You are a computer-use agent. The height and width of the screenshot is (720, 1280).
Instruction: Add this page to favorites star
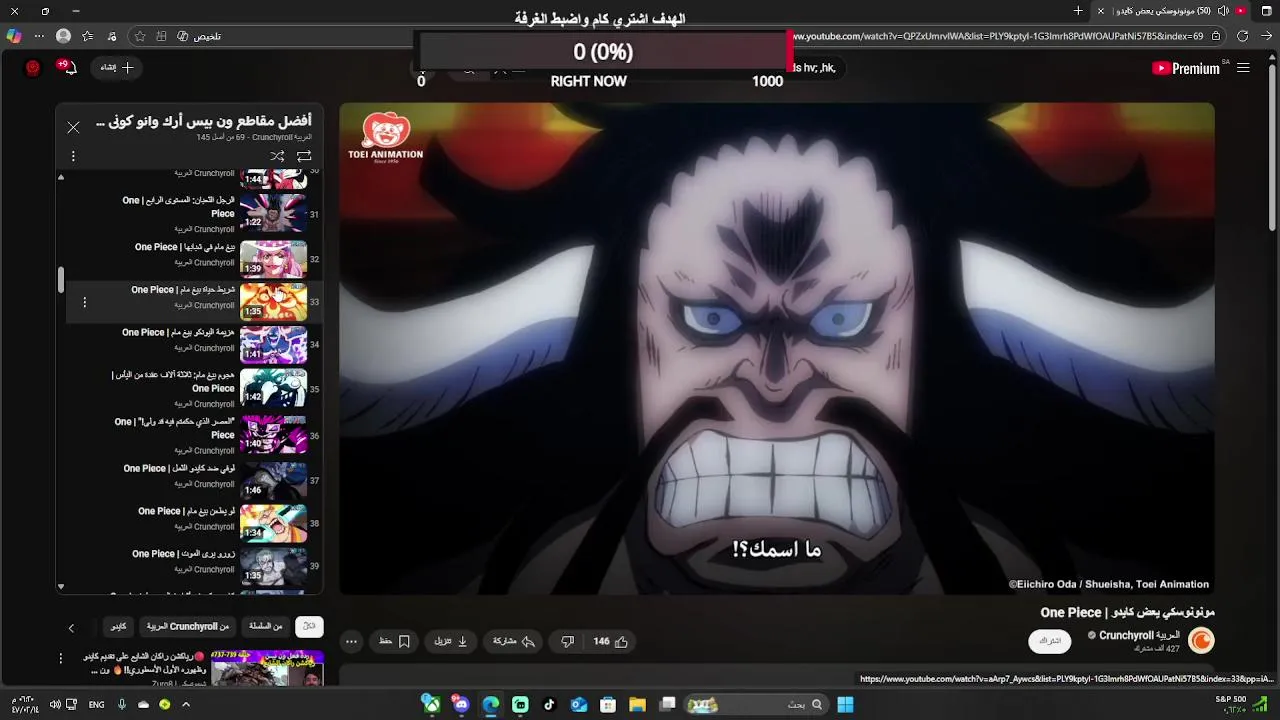pos(140,36)
